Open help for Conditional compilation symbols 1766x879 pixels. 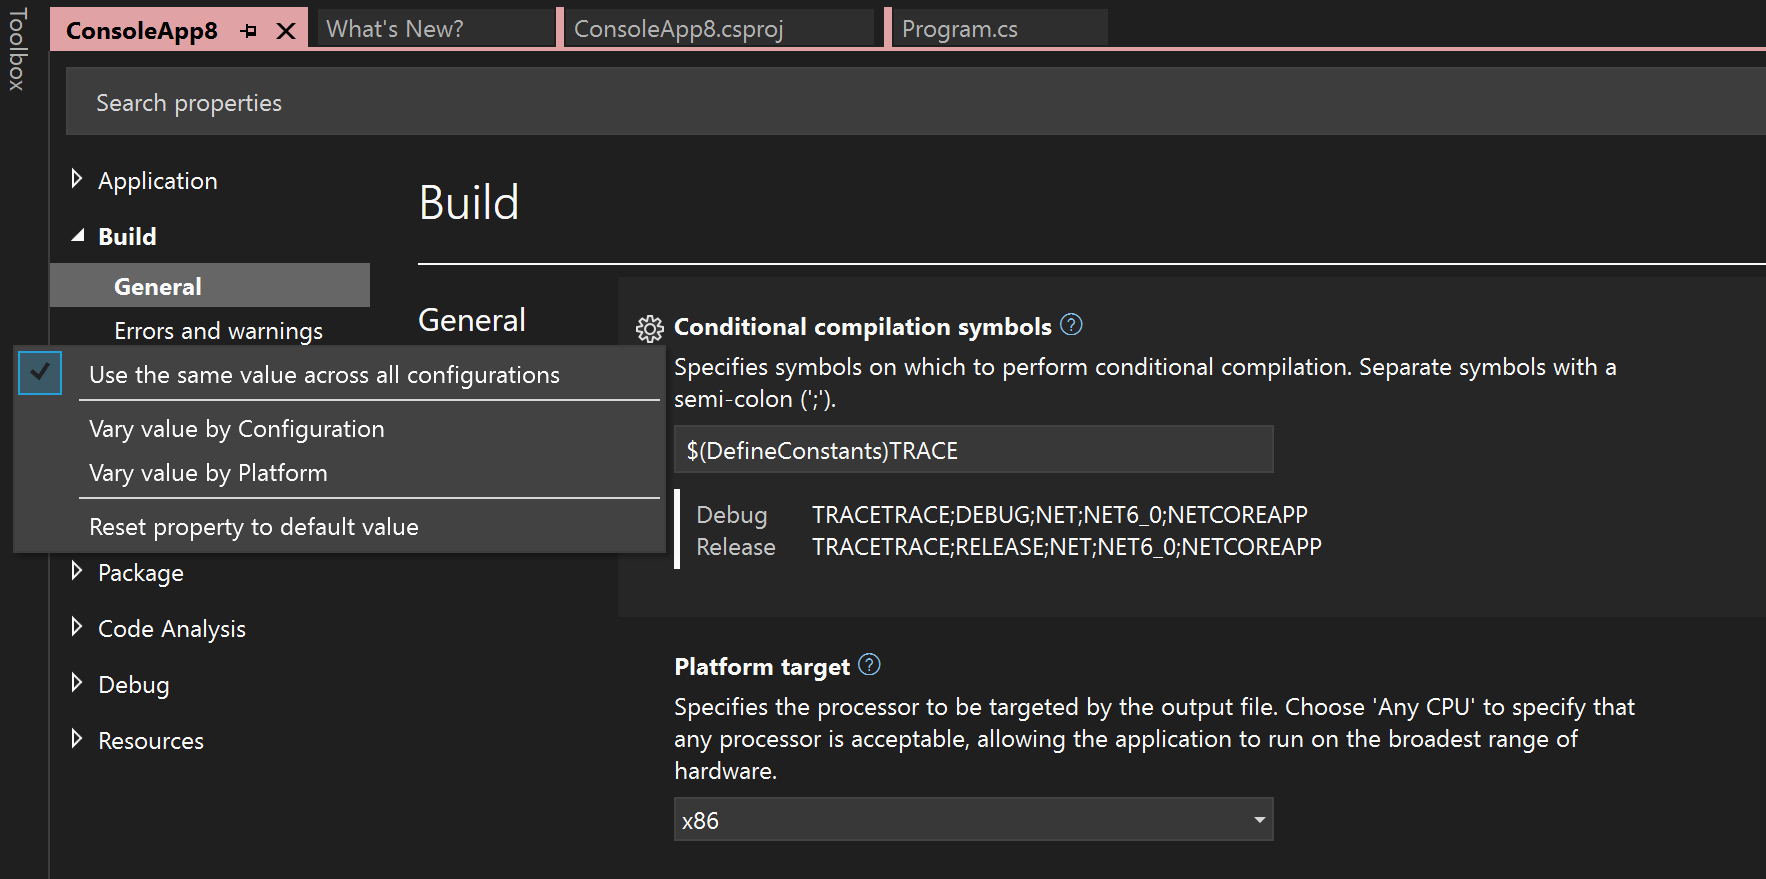tap(1071, 325)
